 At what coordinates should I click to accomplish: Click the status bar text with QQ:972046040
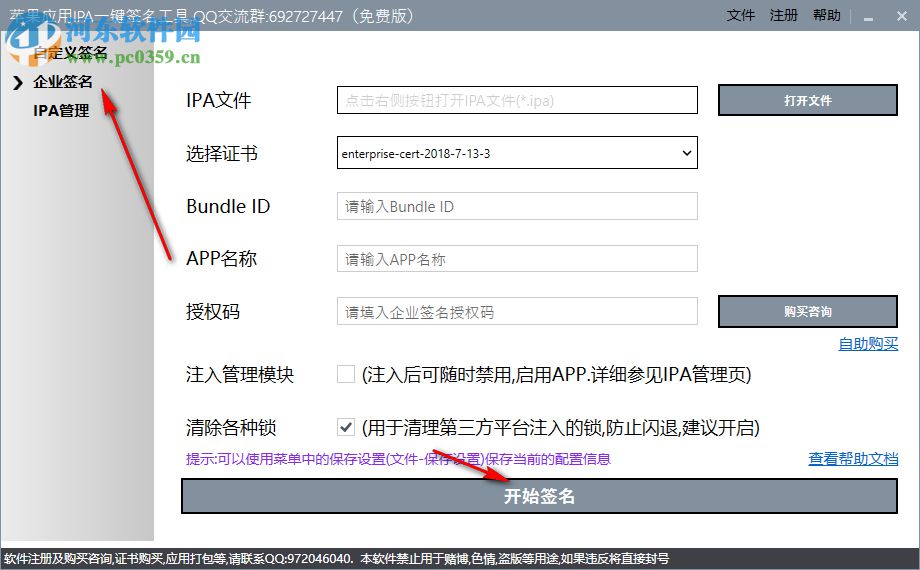click(x=336, y=558)
